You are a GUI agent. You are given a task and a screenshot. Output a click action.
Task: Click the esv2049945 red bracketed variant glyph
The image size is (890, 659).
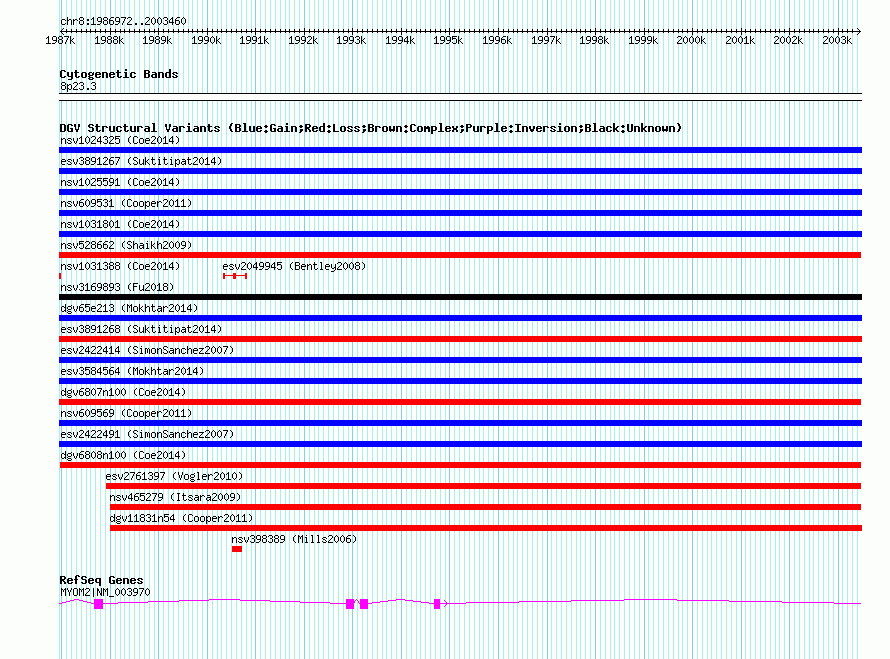click(235, 276)
